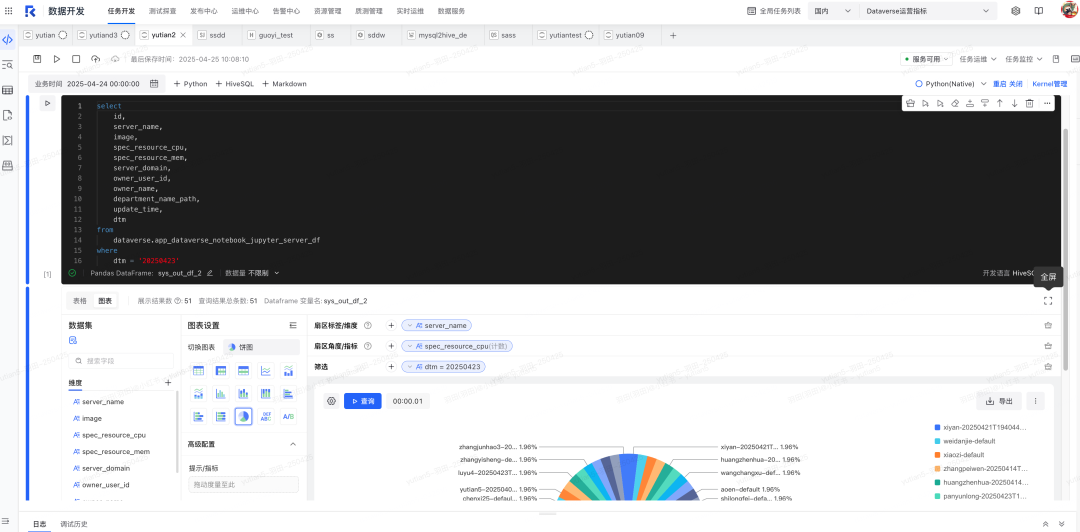The height and width of the screenshot is (532, 1080).
Task: Open user avatar profile menu
Action: point(1068,11)
